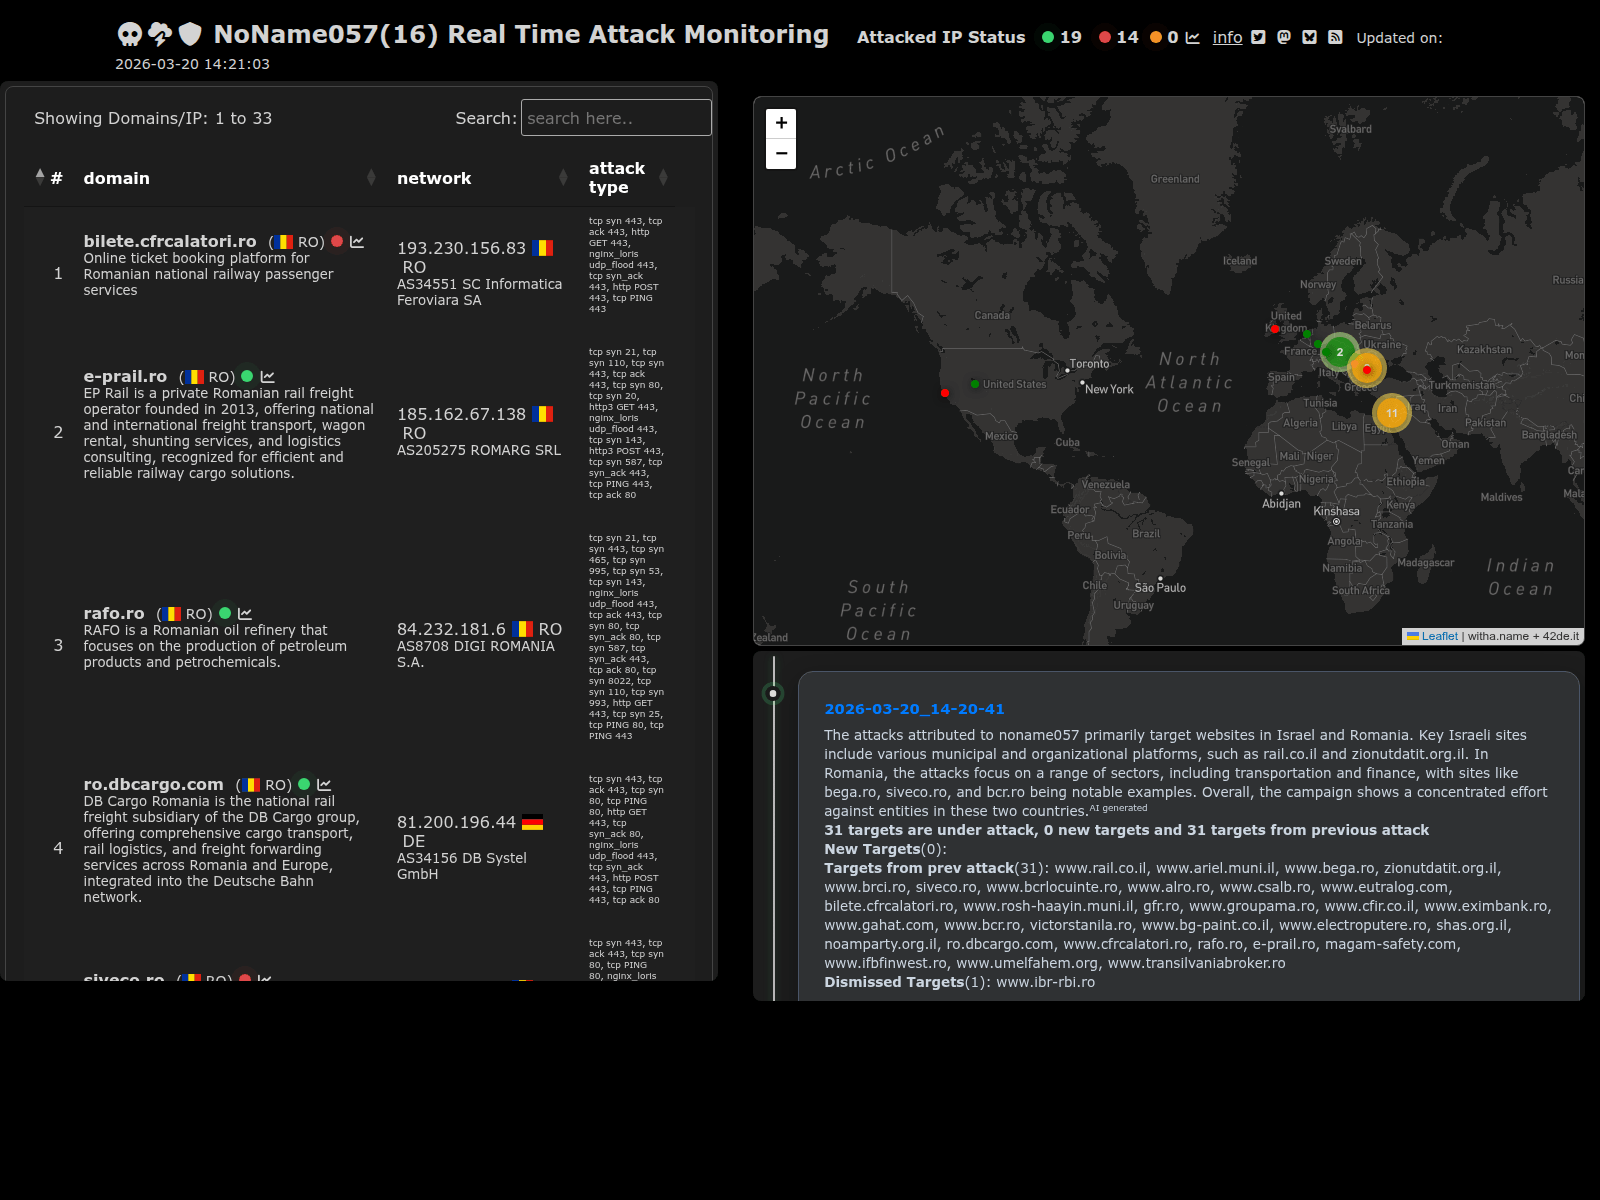Open the RSS feed icon
1600x1200 pixels.
[x=1335, y=38]
